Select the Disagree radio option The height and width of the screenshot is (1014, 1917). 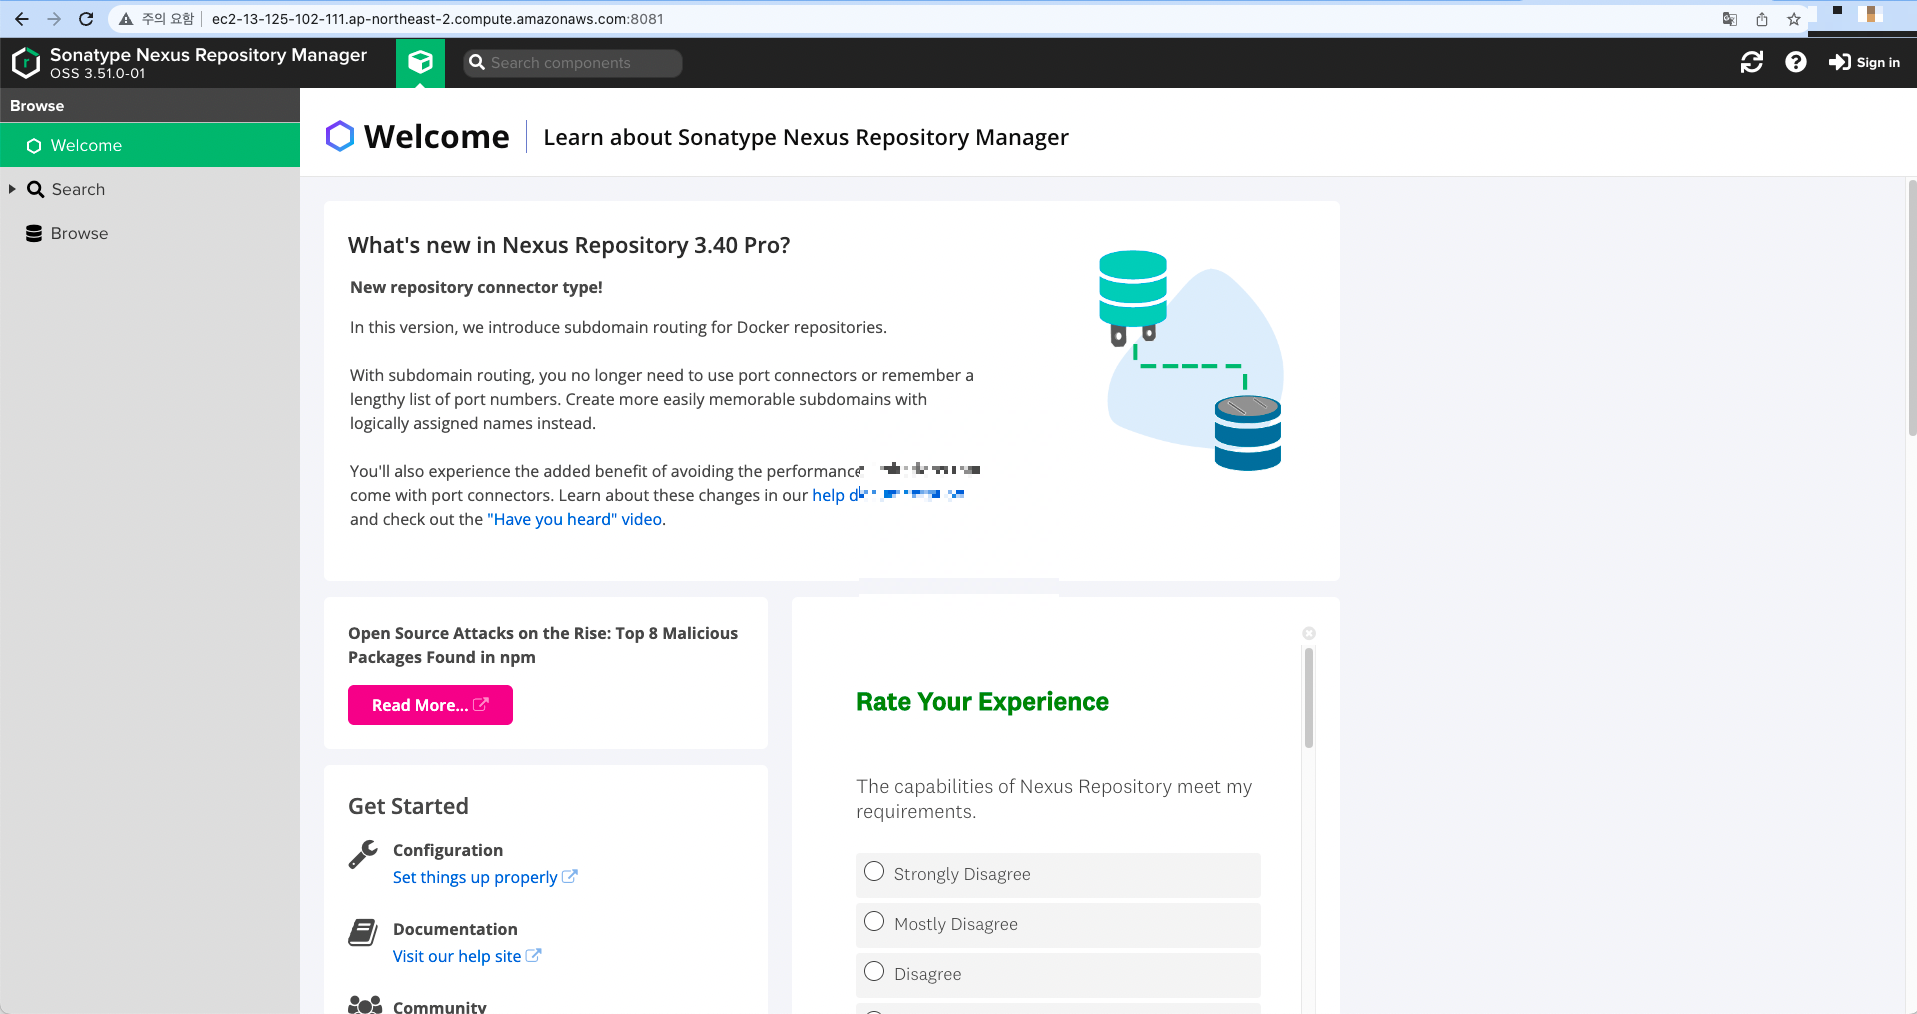pos(874,971)
